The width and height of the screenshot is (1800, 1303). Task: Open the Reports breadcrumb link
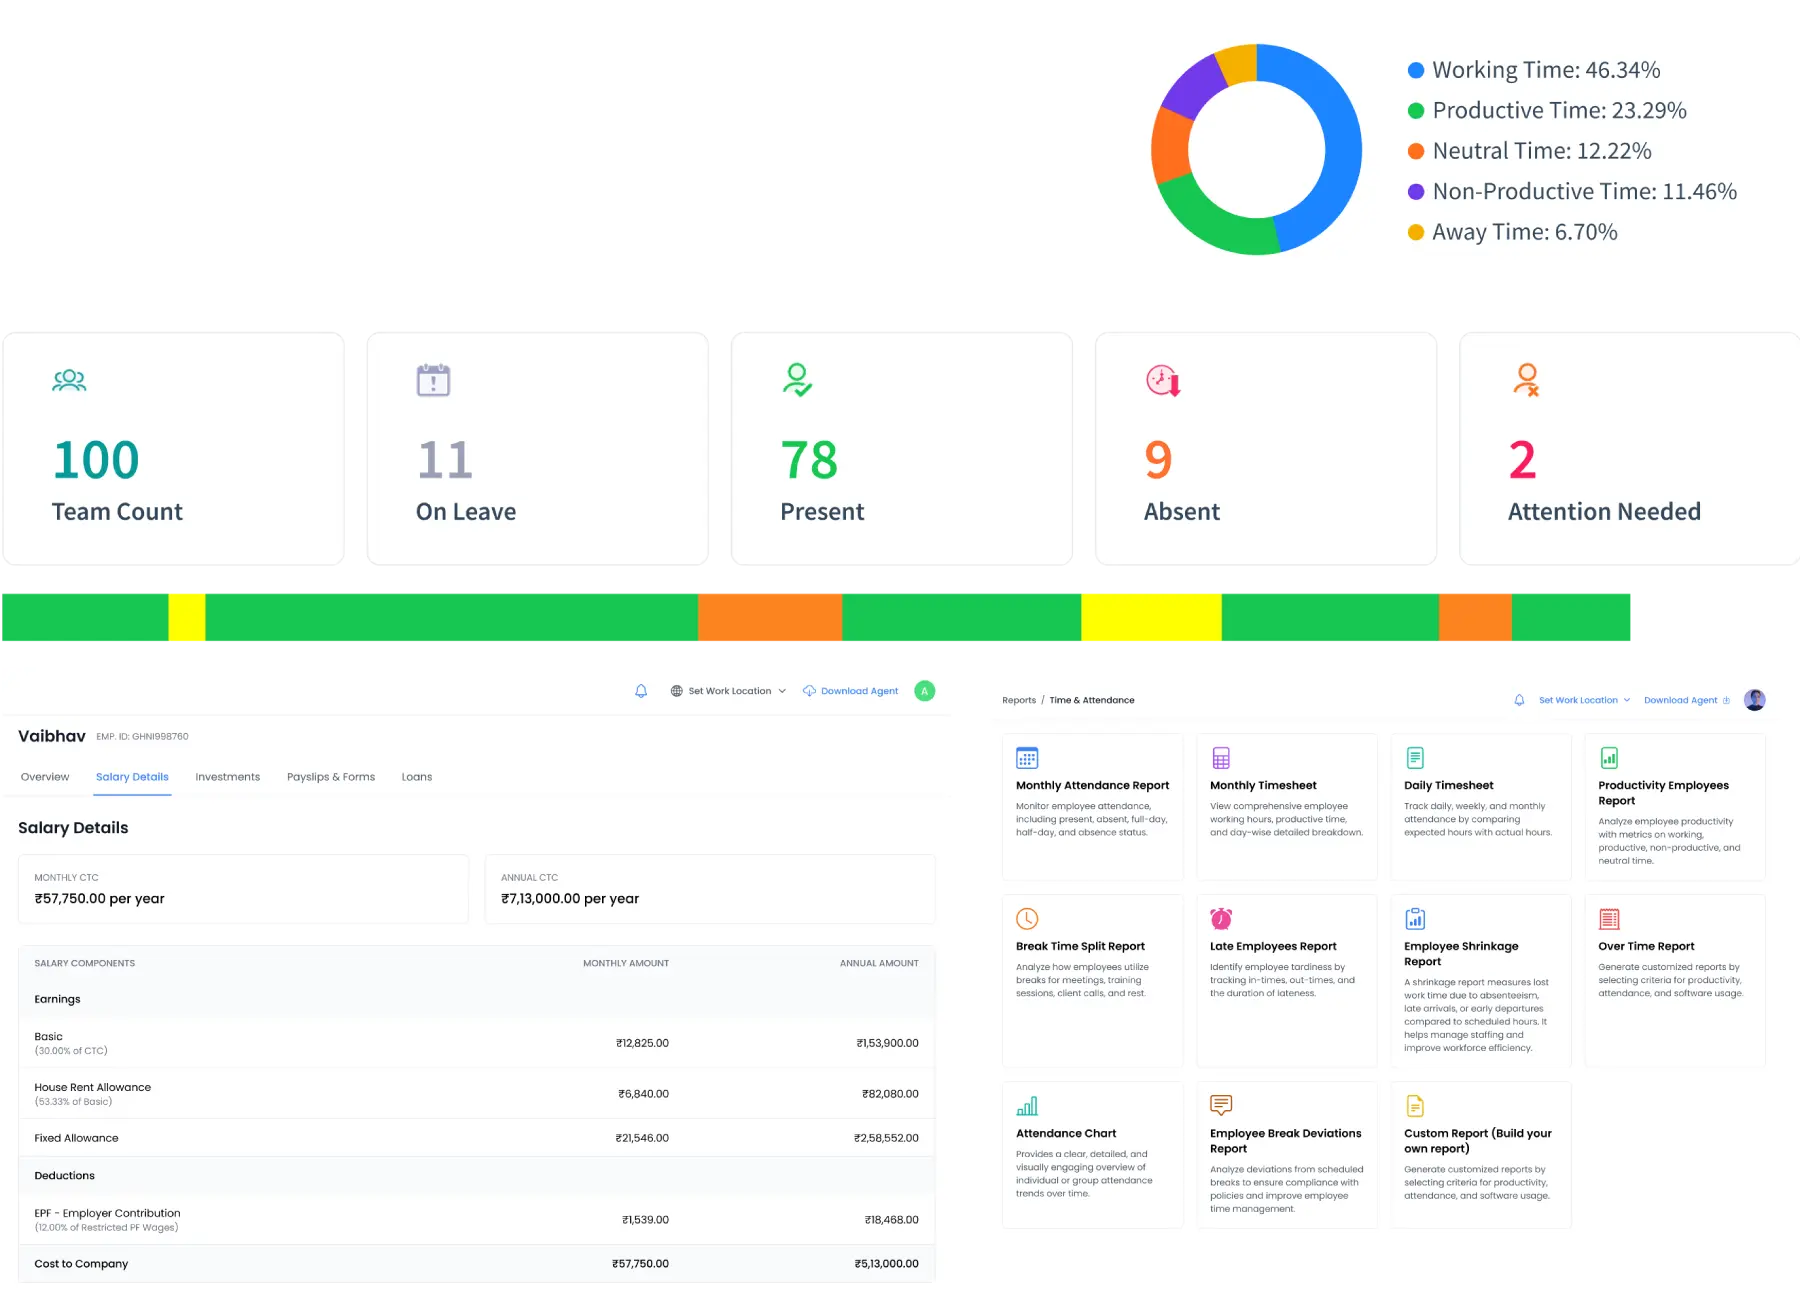pyautogui.click(x=1019, y=700)
